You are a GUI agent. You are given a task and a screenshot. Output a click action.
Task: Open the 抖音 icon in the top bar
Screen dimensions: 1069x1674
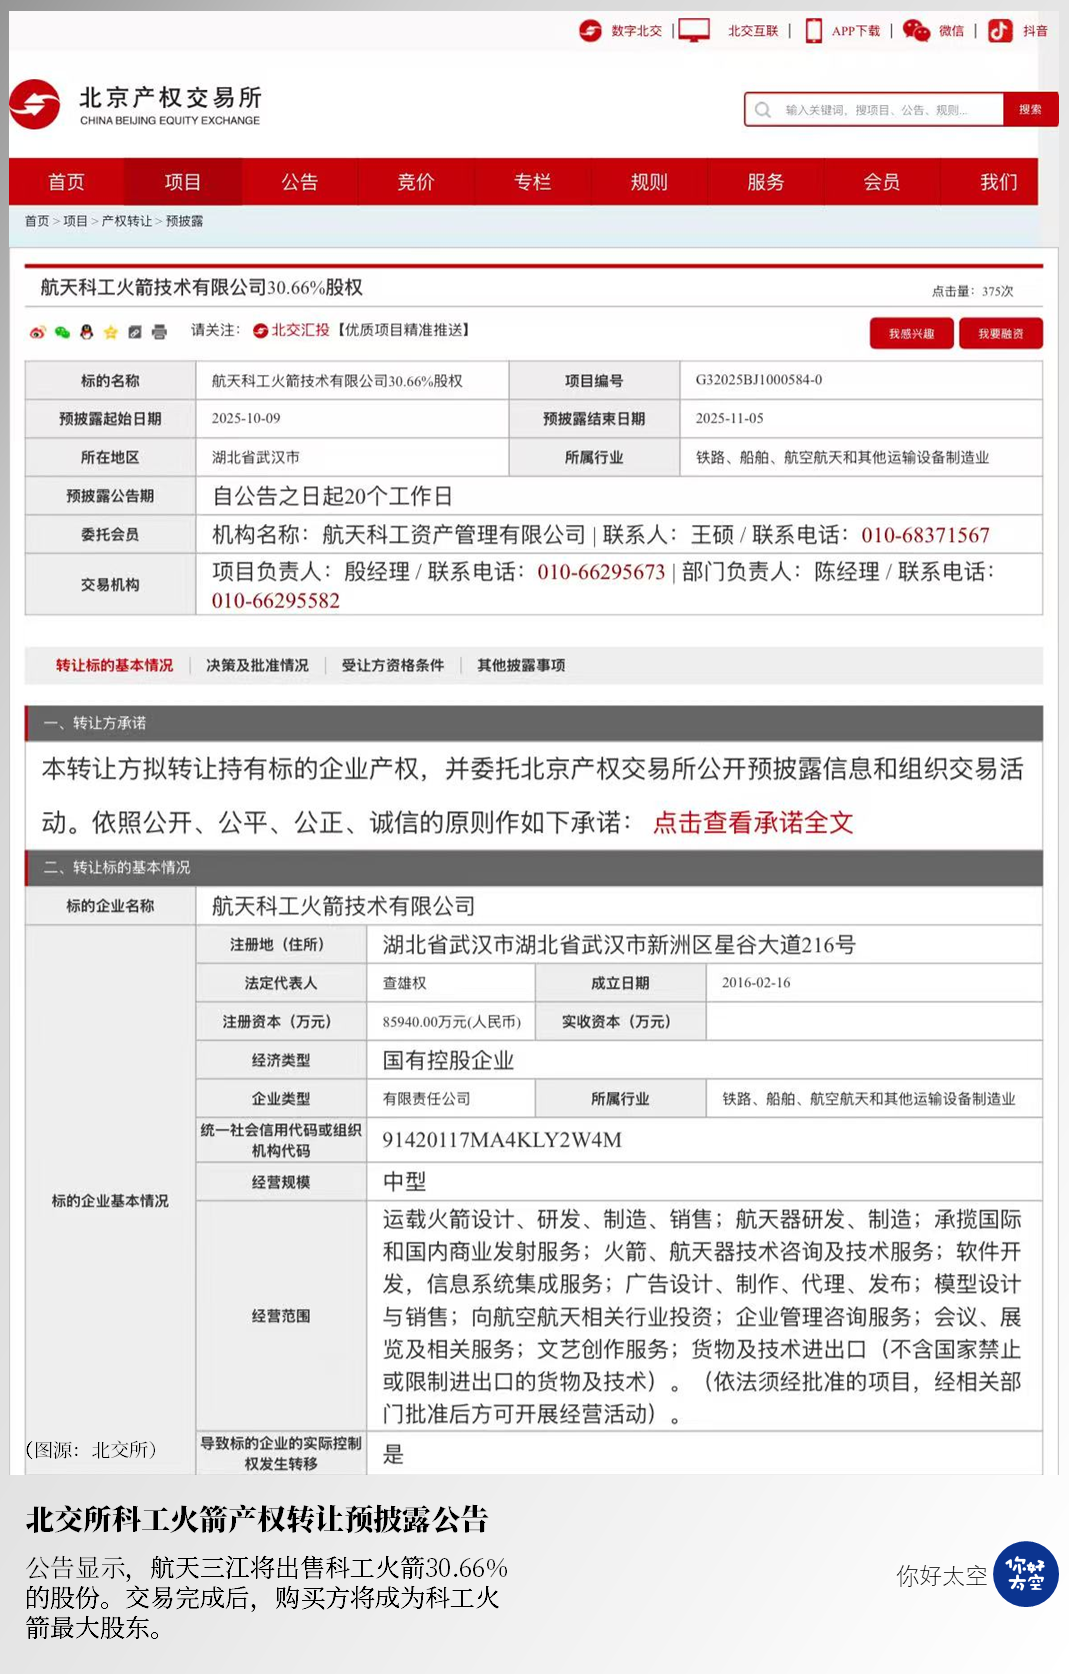1000,31
